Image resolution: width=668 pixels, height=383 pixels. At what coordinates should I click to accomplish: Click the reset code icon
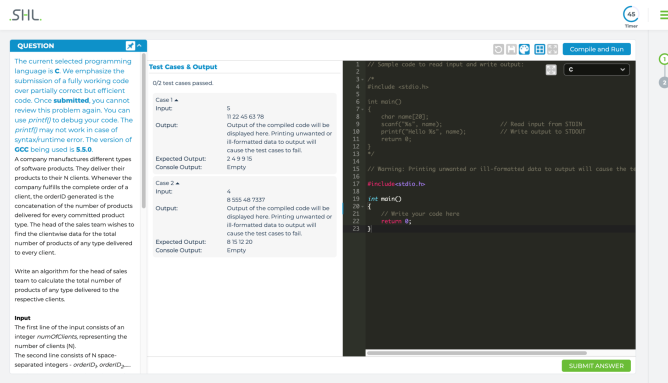point(498,49)
